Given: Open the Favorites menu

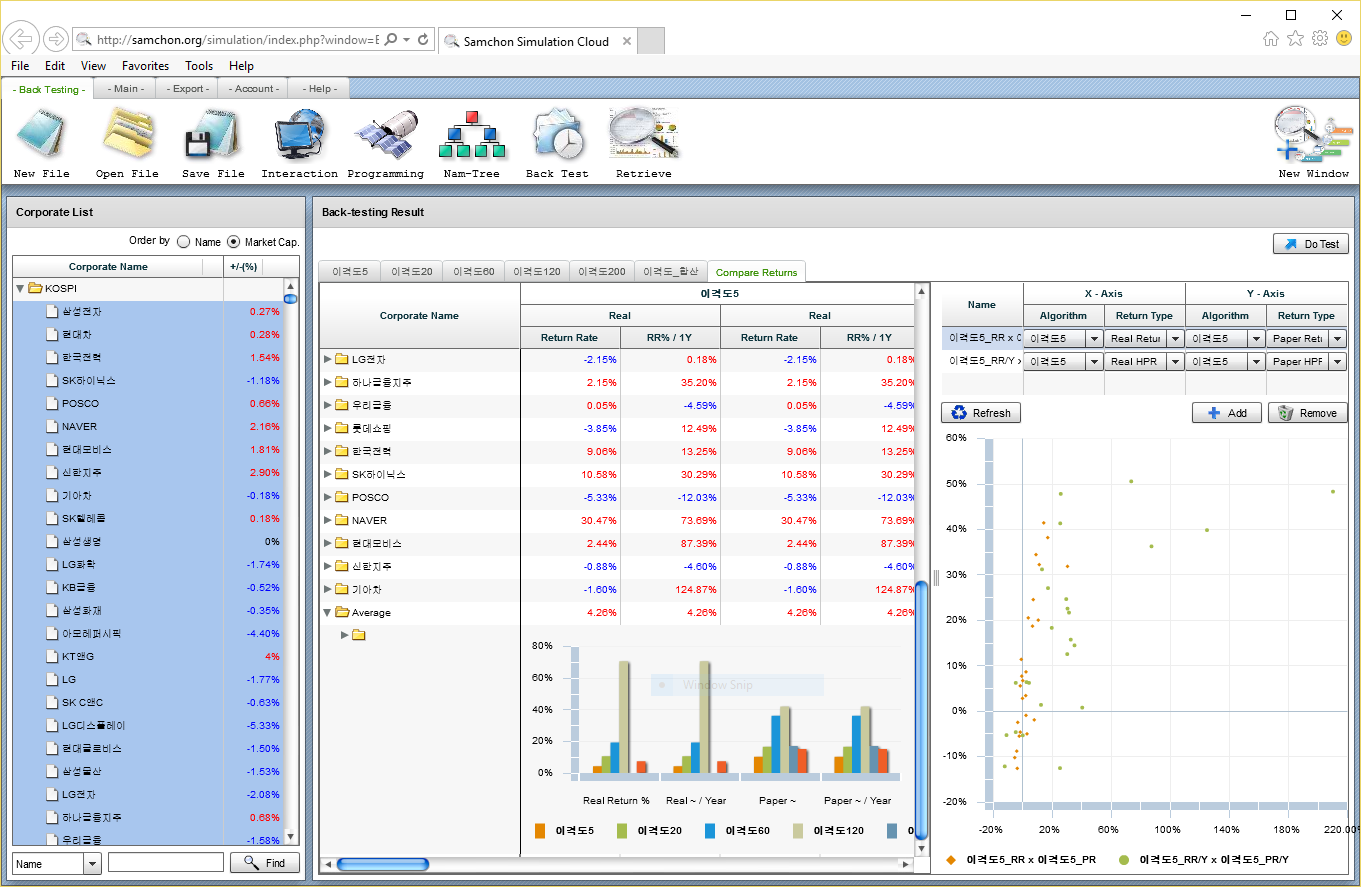Looking at the screenshot, I should pos(145,66).
